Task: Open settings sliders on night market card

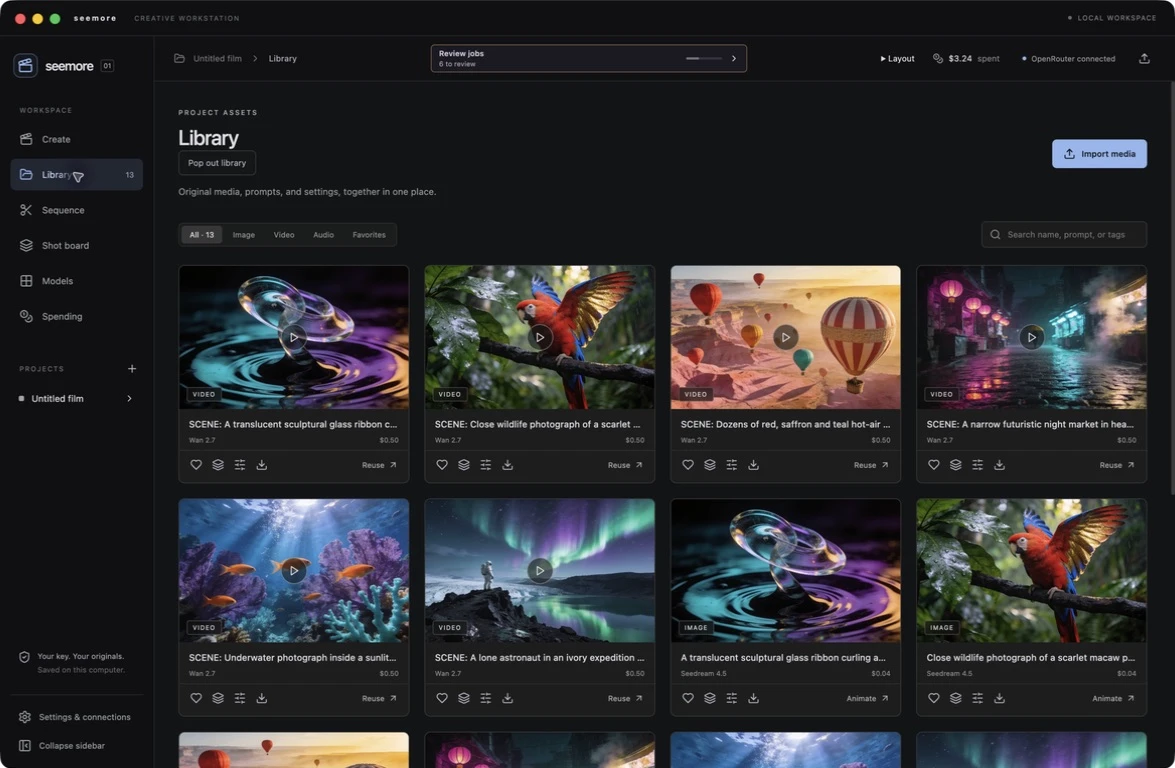Action: click(x=977, y=465)
